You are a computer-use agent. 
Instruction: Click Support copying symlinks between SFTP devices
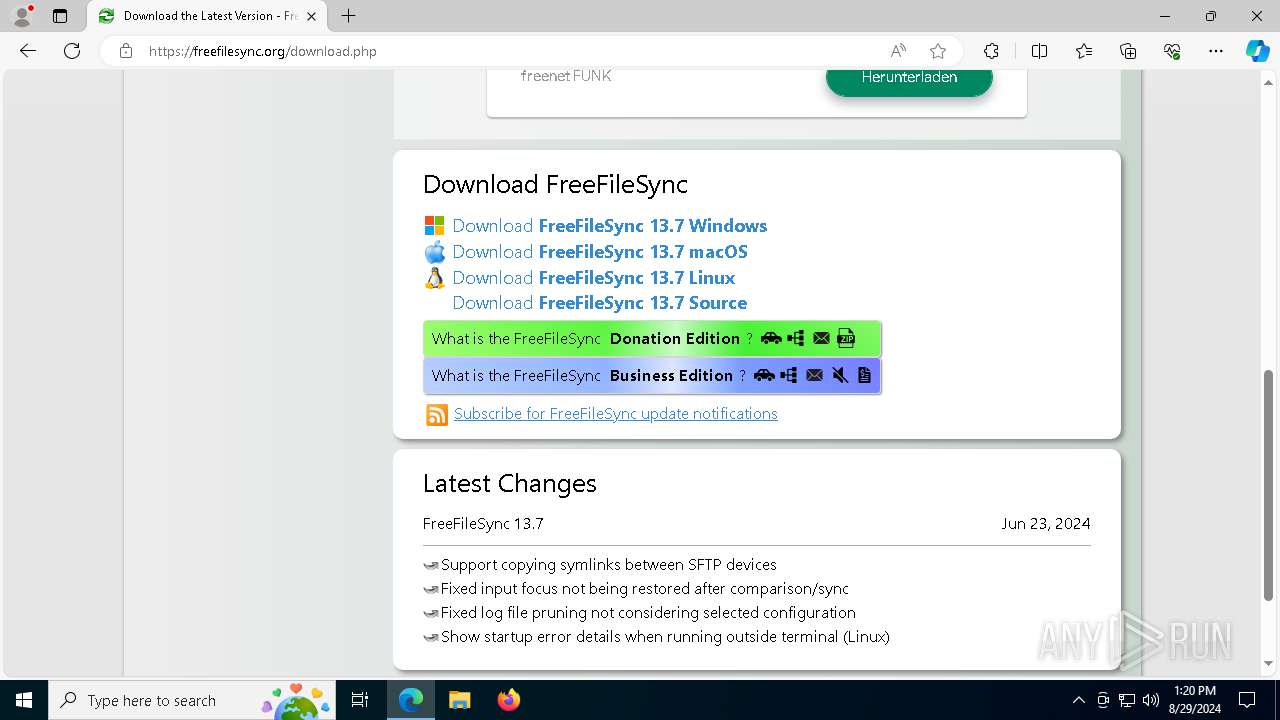pos(608,565)
